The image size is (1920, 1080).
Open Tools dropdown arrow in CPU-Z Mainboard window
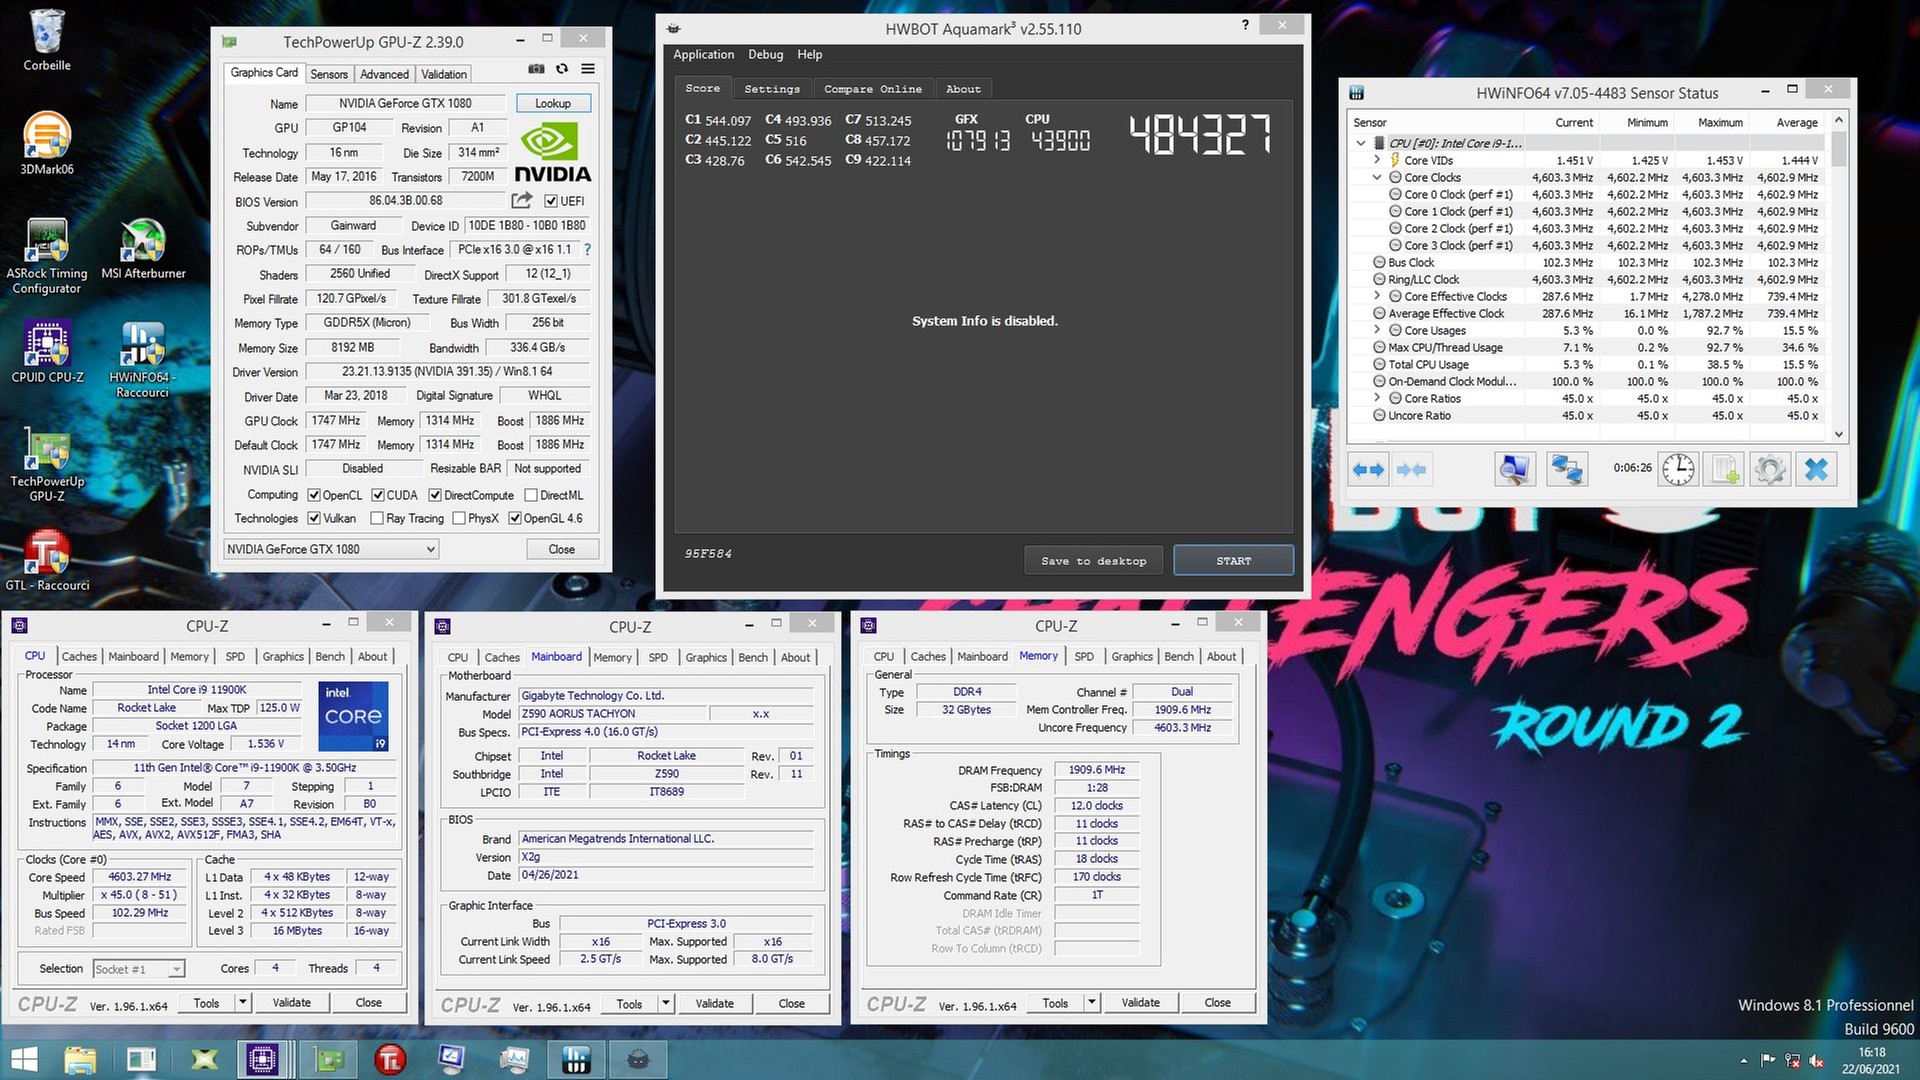tap(666, 1003)
